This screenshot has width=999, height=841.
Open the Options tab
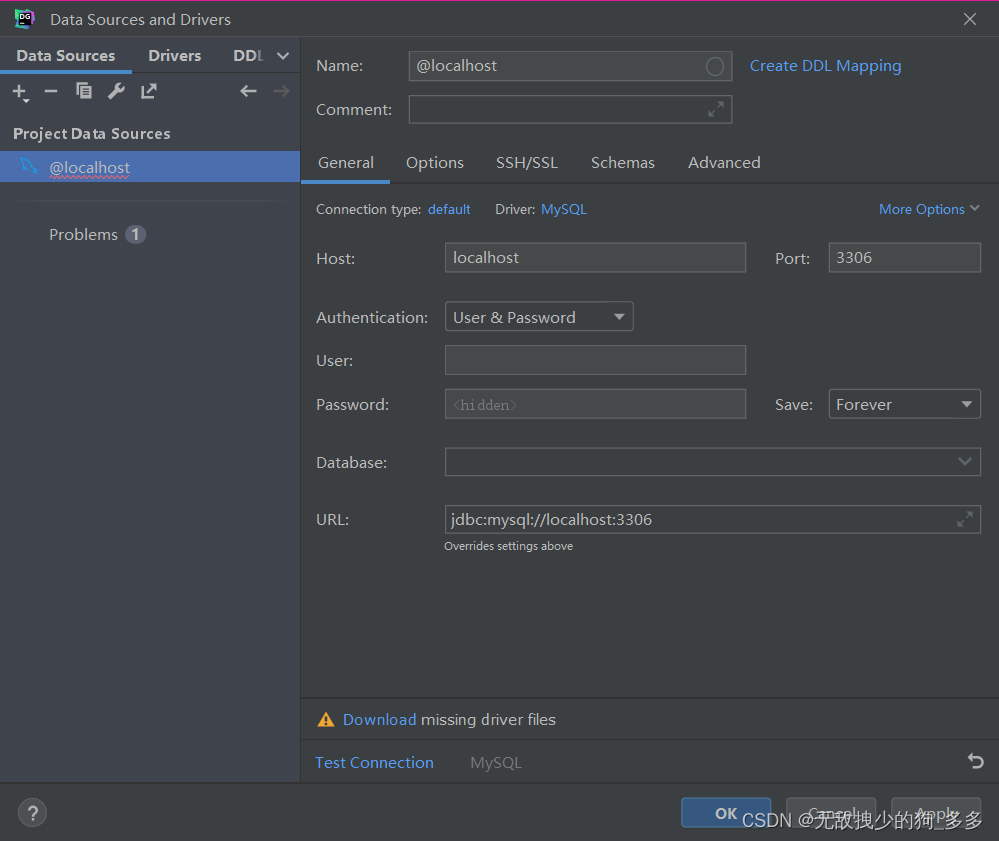[435, 163]
